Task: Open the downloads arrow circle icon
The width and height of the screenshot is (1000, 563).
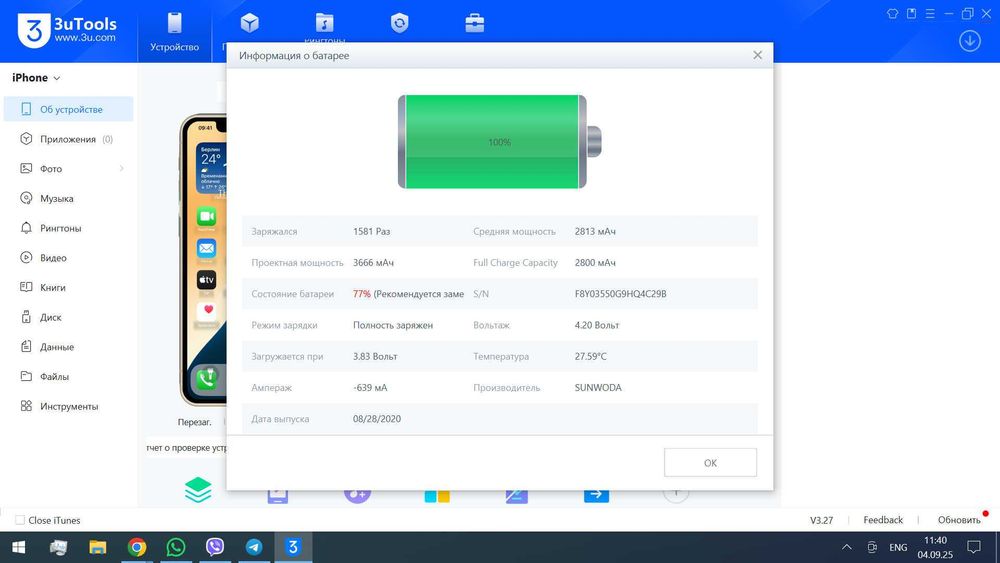Action: [x=969, y=41]
